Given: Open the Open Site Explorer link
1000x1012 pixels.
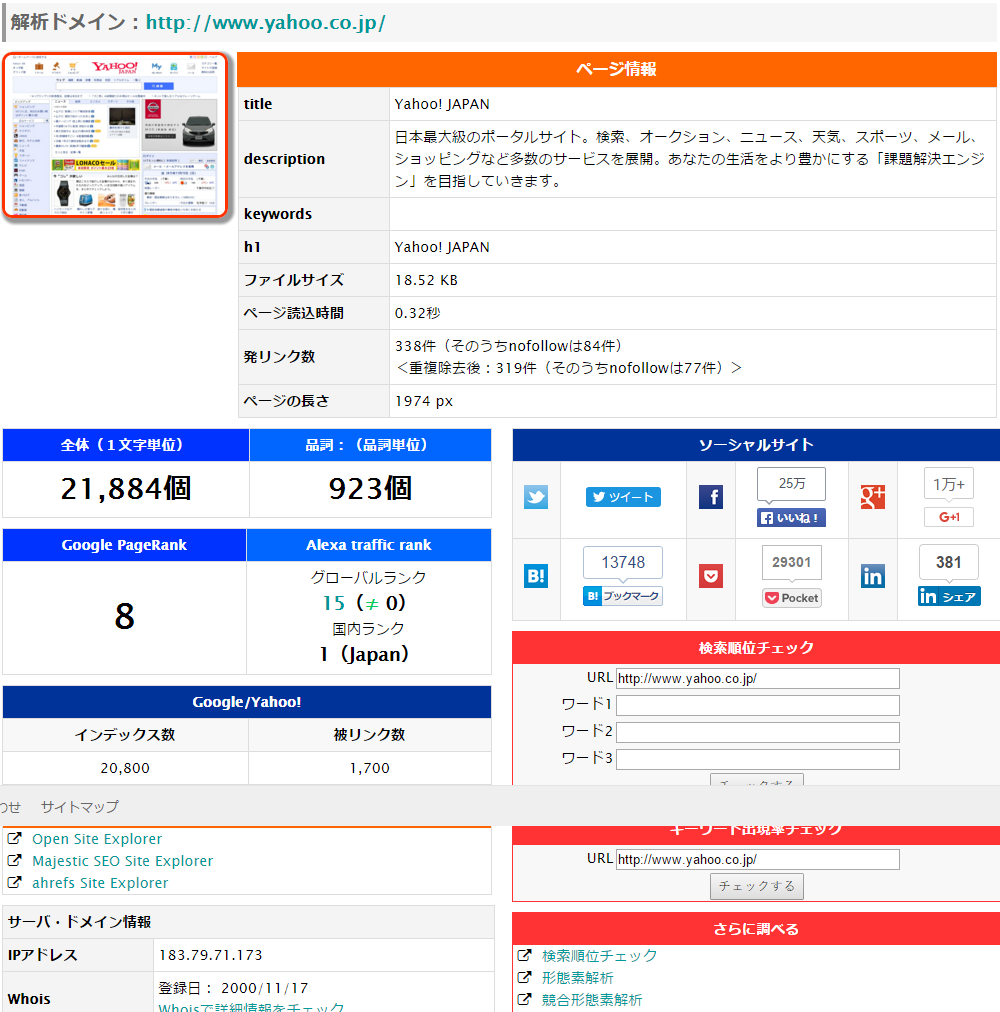Looking at the screenshot, I should [97, 839].
